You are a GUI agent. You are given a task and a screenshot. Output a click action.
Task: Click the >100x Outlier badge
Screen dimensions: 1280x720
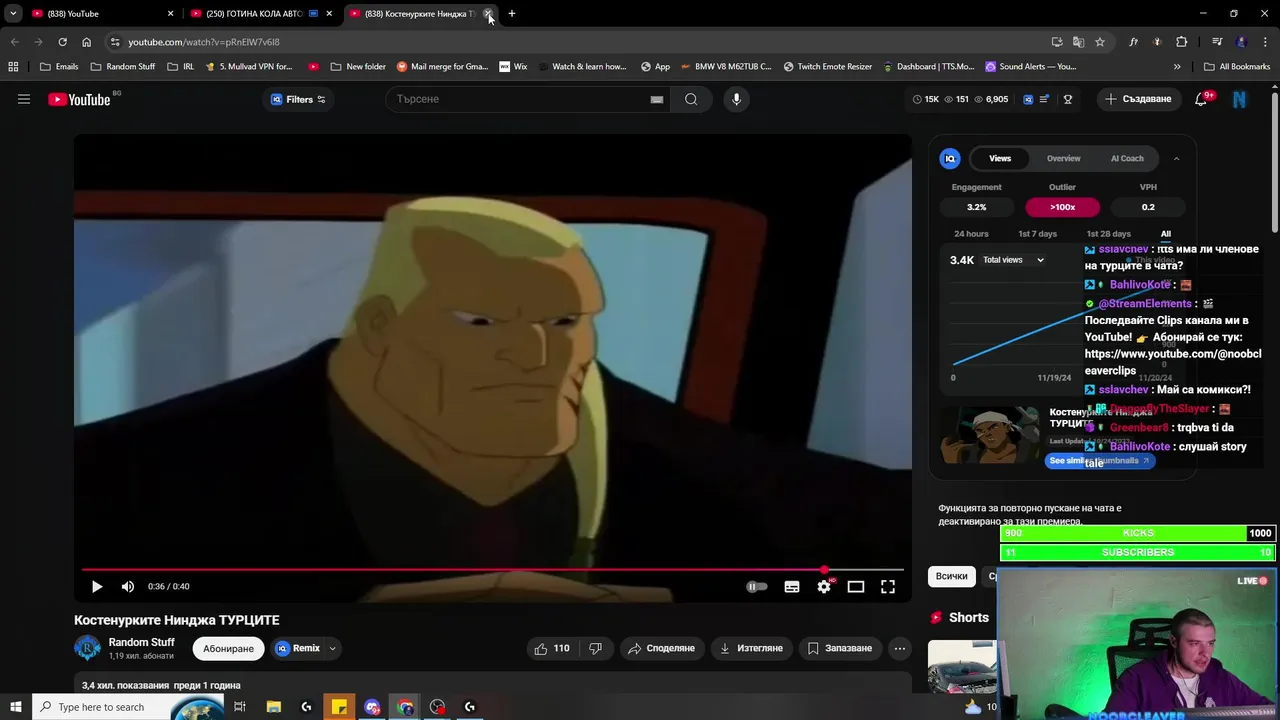tap(1062, 207)
